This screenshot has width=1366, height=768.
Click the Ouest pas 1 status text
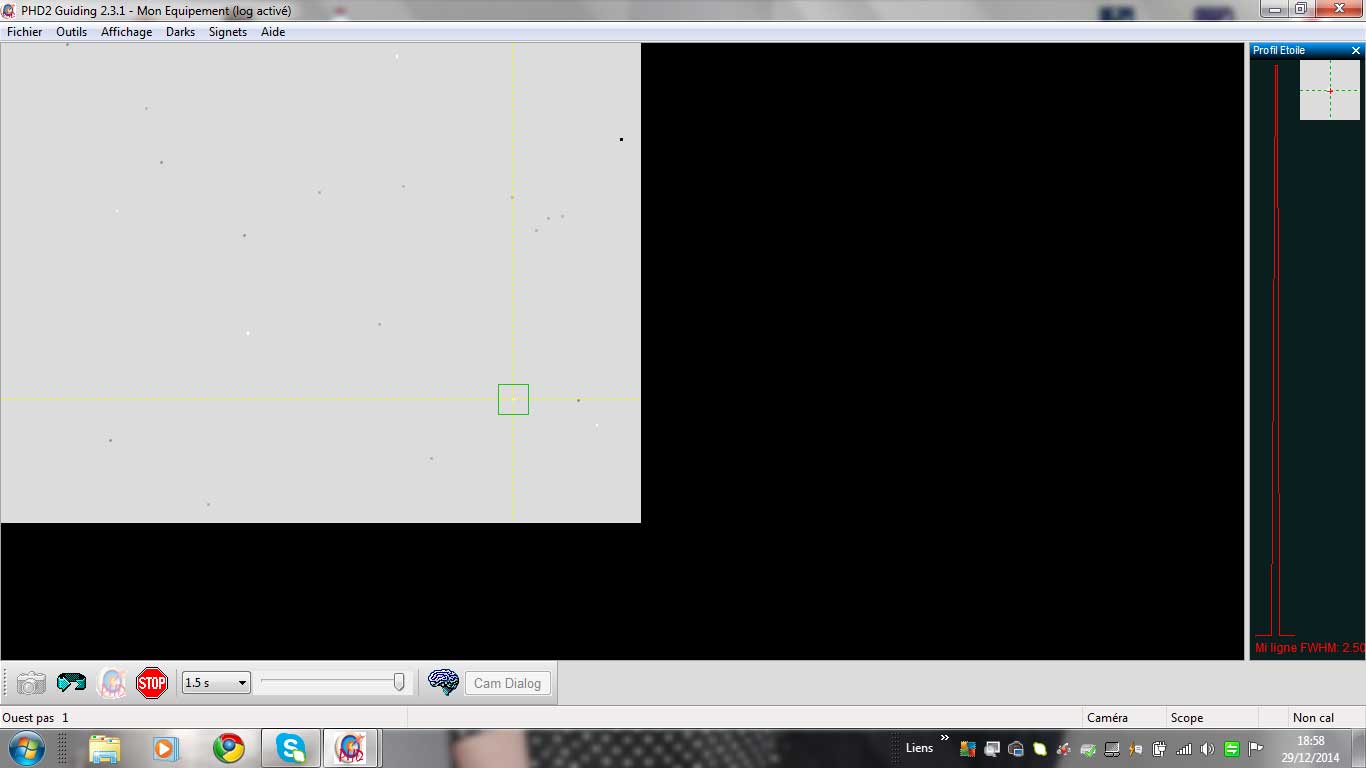36,718
